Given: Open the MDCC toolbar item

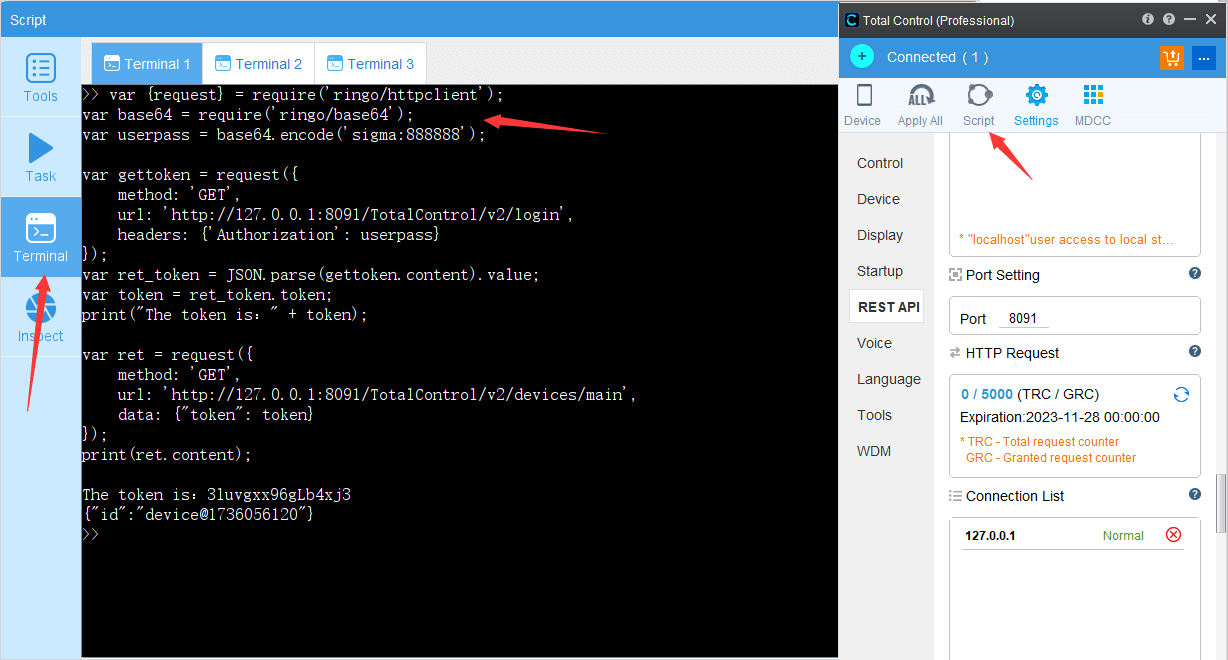Looking at the screenshot, I should click(1093, 106).
